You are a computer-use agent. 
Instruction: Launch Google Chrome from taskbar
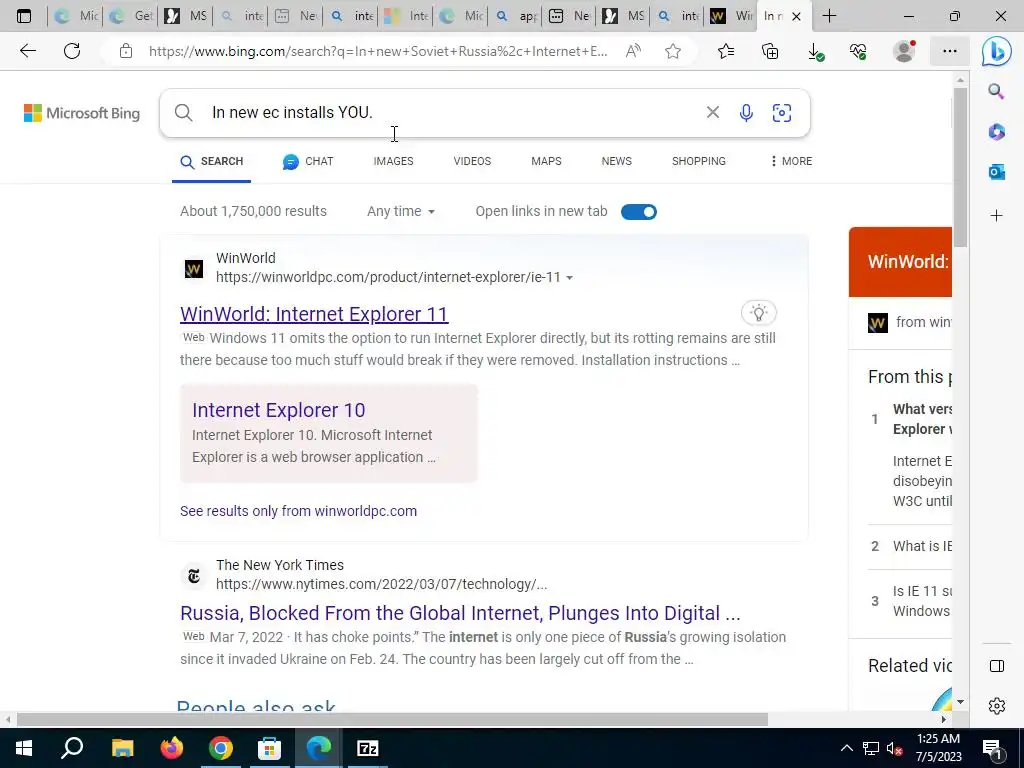click(221, 748)
